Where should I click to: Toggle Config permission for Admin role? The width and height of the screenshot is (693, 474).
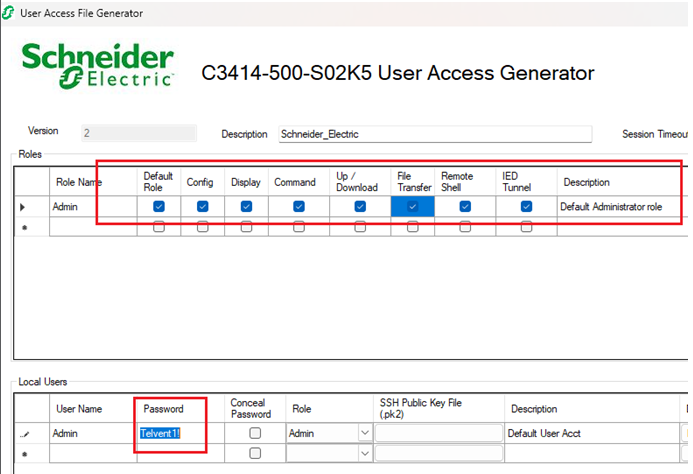click(202, 206)
